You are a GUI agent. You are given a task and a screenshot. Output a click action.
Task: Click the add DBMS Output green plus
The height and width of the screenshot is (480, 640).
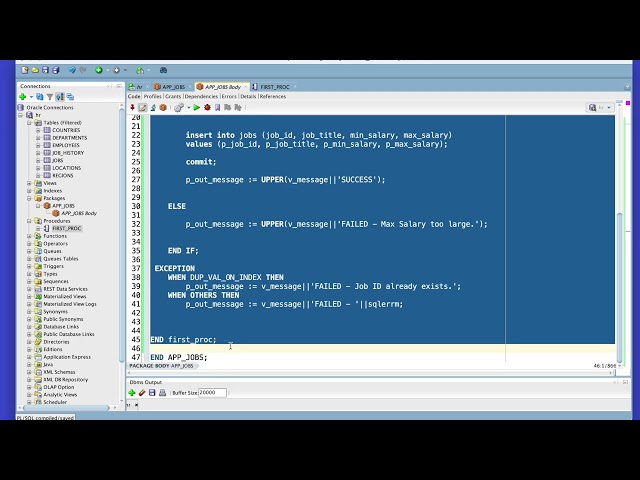click(x=131, y=393)
